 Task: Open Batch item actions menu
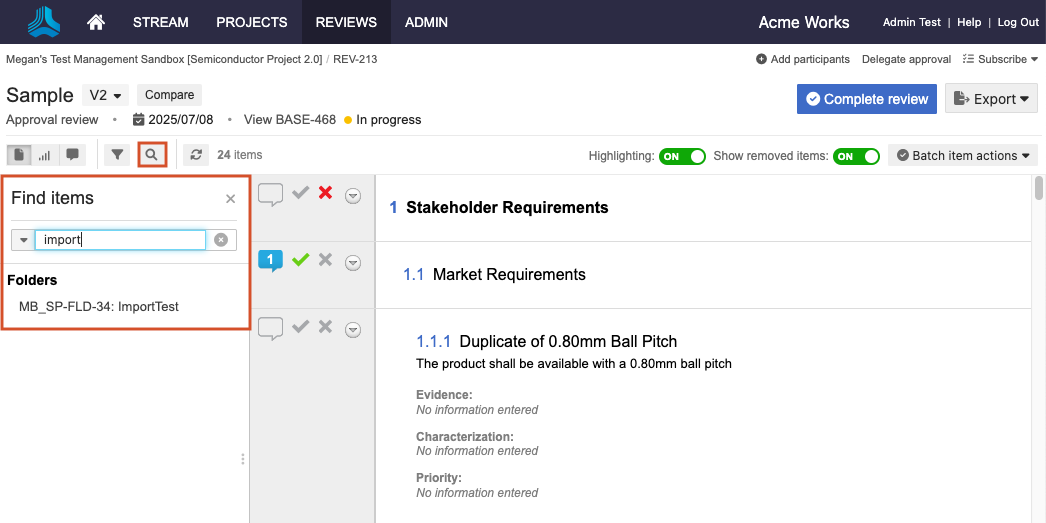click(963, 156)
